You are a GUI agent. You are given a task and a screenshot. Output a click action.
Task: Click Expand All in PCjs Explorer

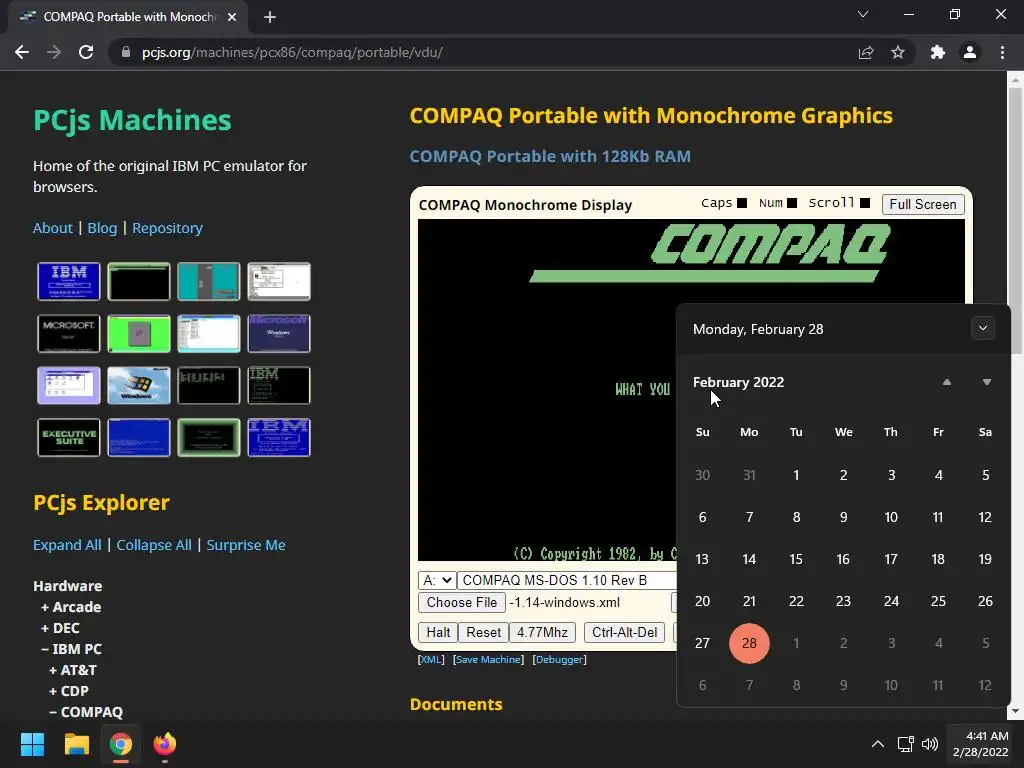[67, 545]
